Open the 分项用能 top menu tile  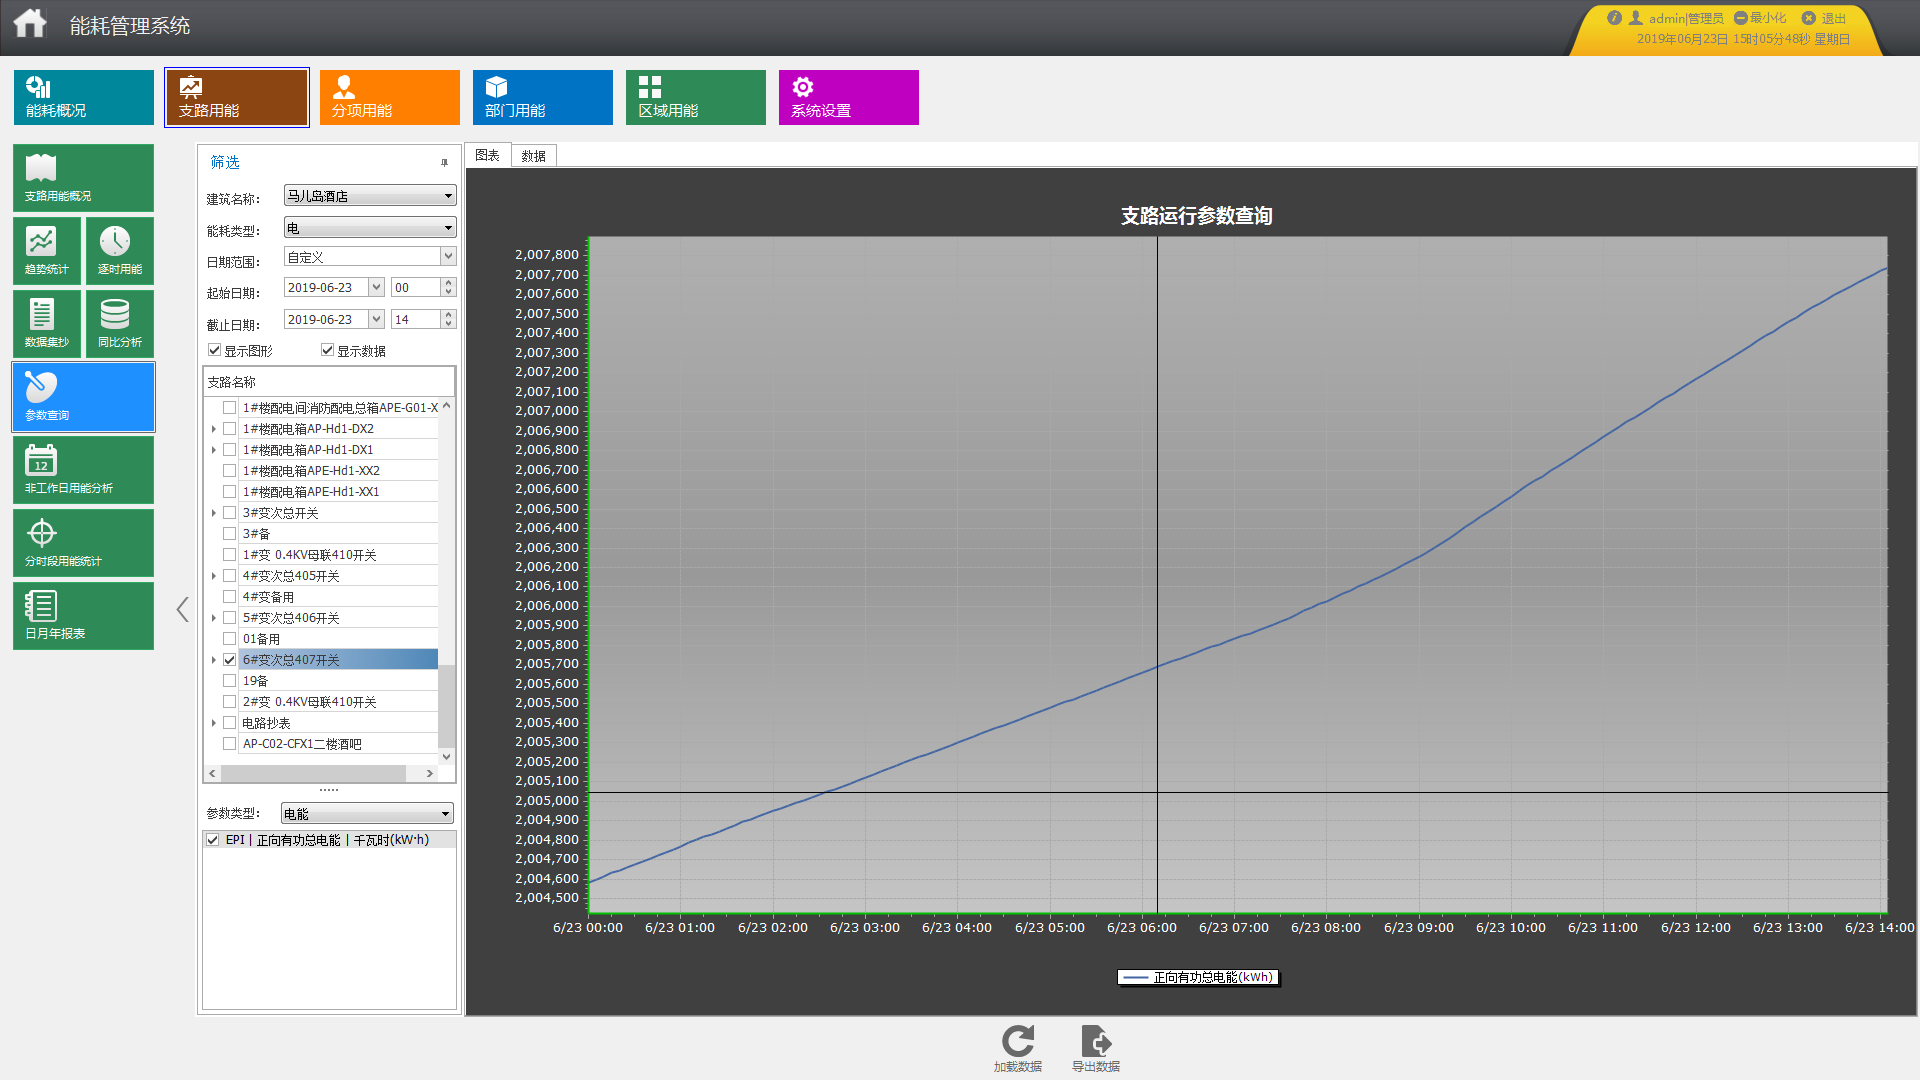(x=389, y=97)
